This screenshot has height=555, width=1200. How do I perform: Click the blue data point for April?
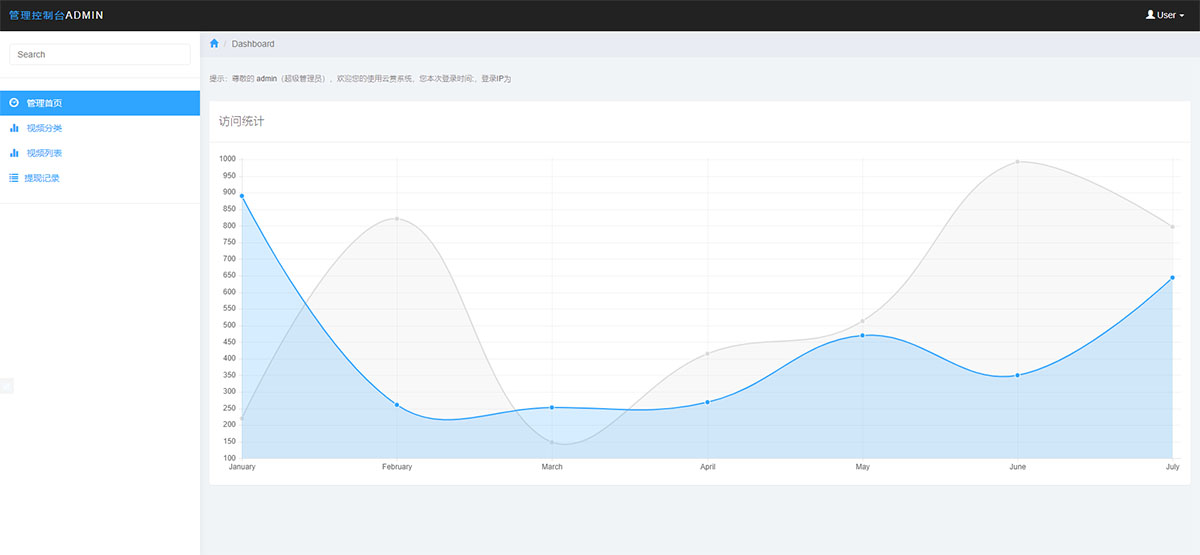(707, 402)
